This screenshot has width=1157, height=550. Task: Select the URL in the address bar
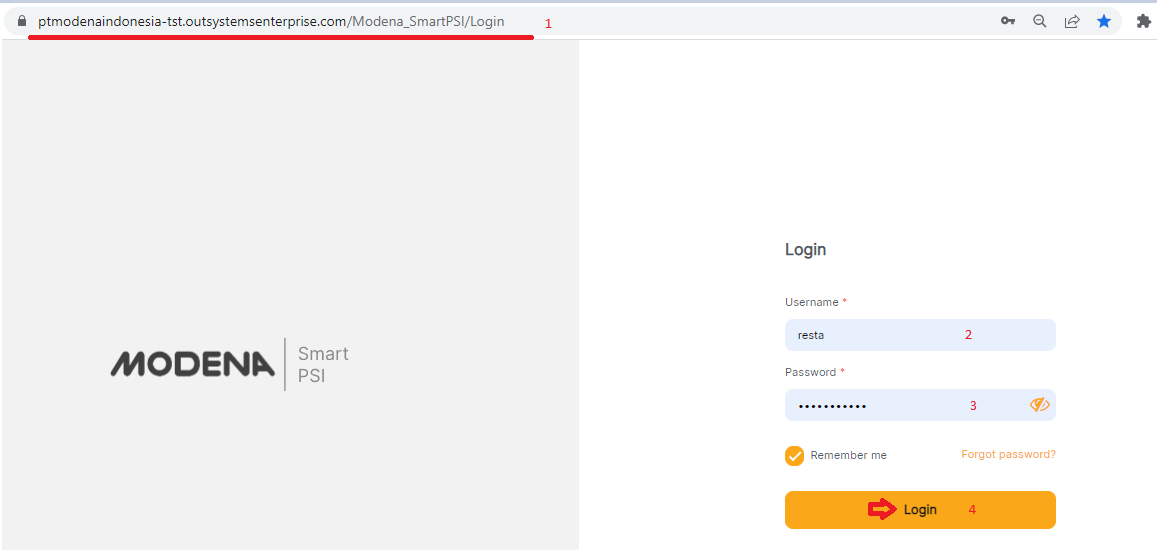pos(270,21)
